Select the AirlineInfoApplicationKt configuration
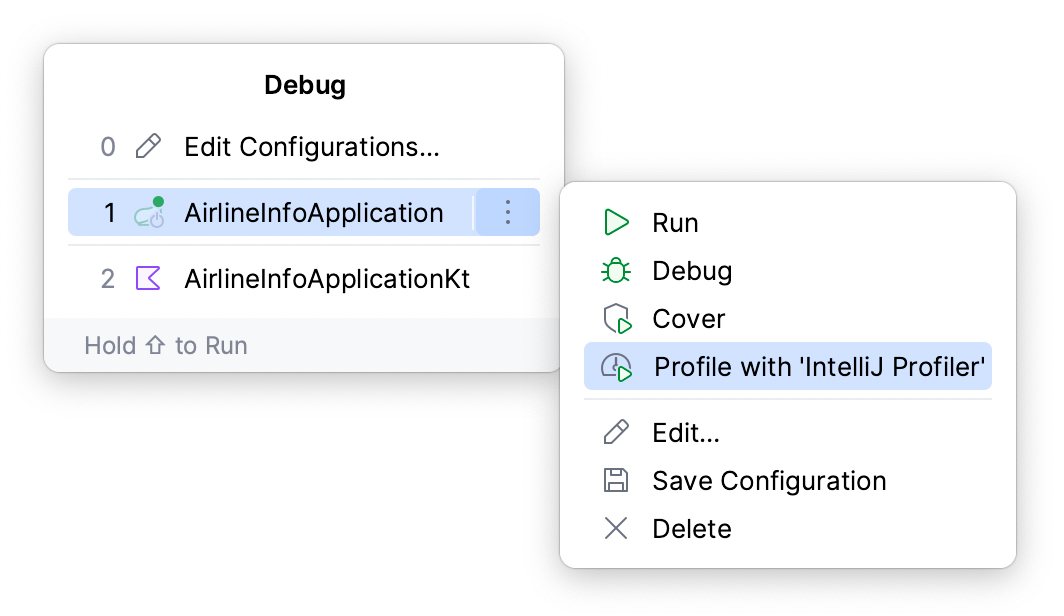 pos(327,279)
